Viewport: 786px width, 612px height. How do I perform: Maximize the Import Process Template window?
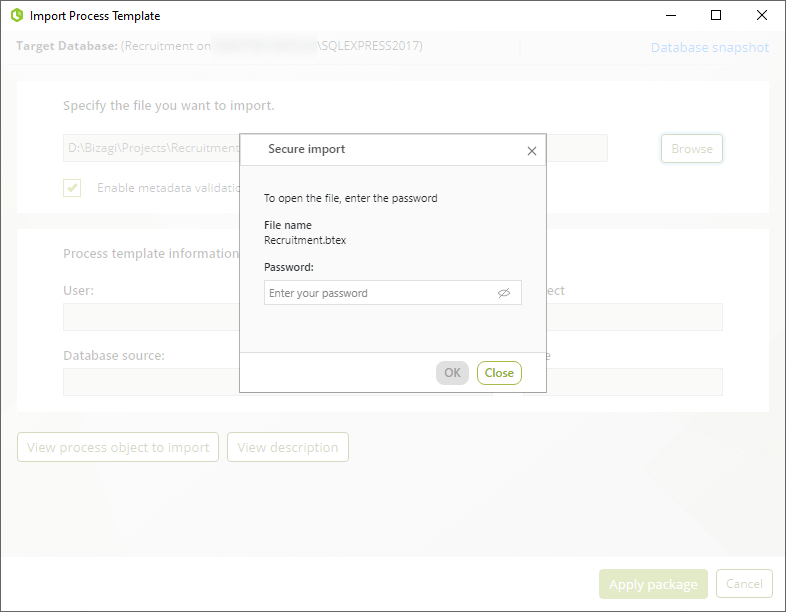tap(716, 15)
